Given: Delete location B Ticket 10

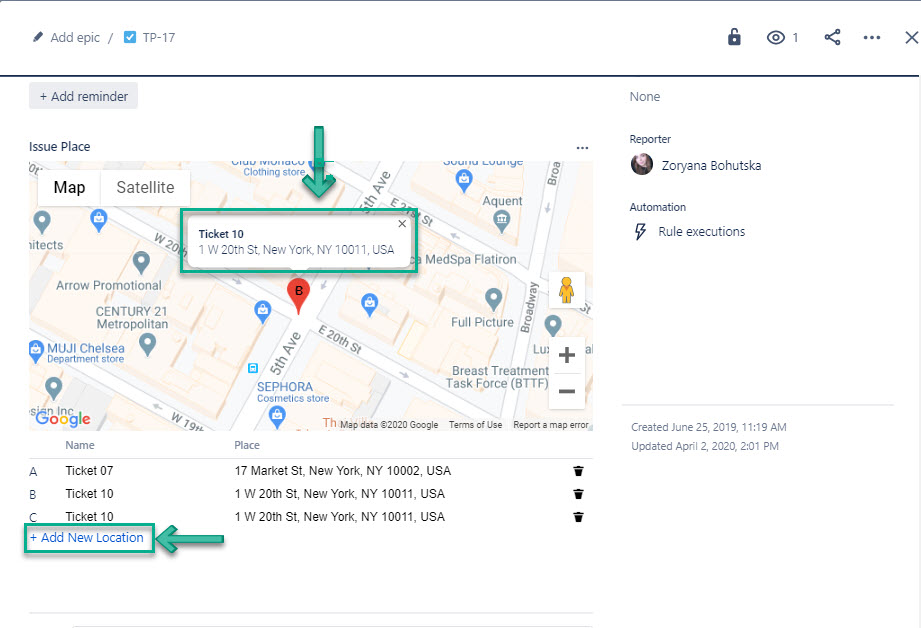Looking at the screenshot, I should [x=578, y=493].
